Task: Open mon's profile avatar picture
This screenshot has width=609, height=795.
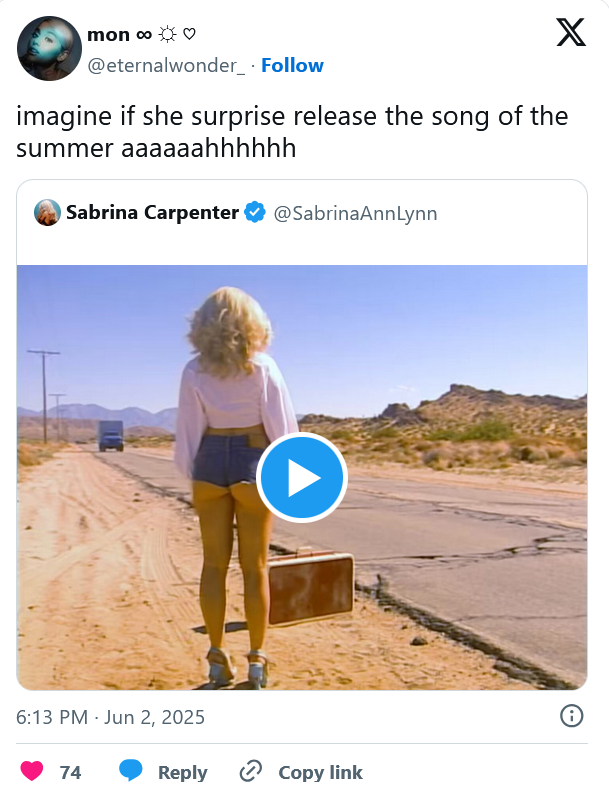Action: tap(49, 48)
